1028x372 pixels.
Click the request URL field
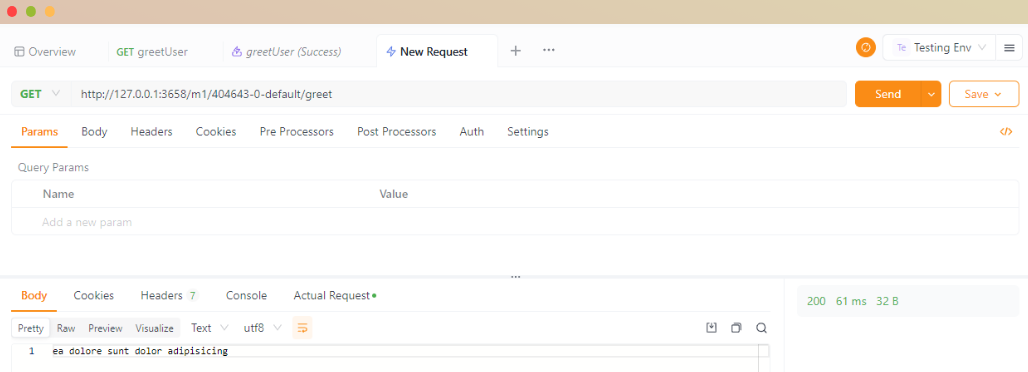(x=458, y=94)
